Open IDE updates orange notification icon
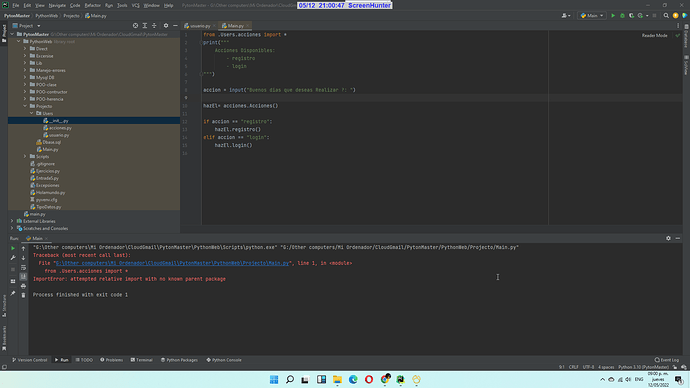690x388 pixels. 675,16
